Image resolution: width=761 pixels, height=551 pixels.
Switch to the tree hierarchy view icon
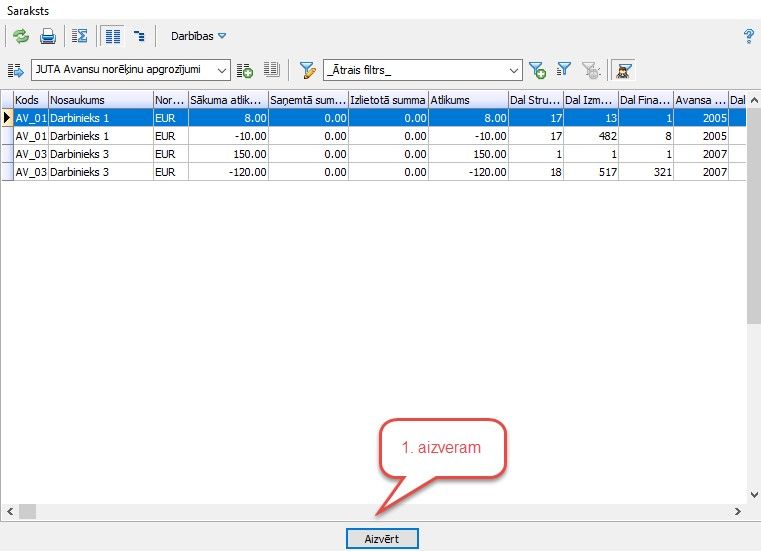coord(139,36)
